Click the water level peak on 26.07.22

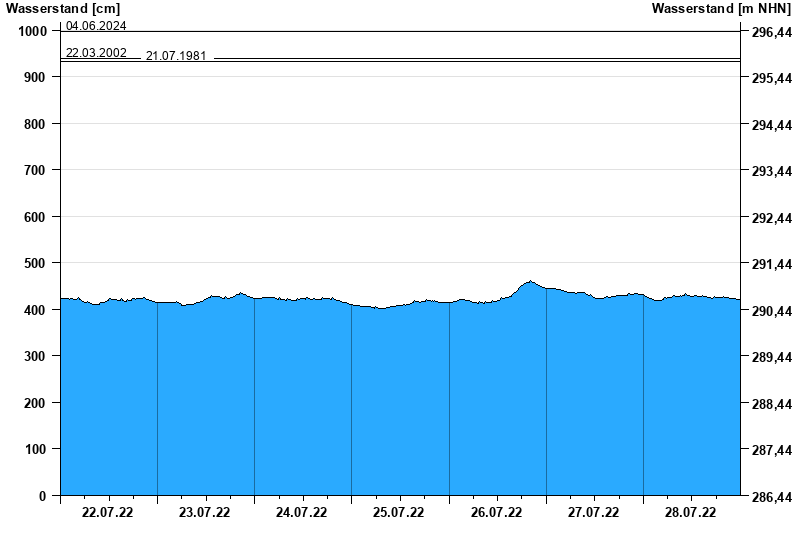(x=531, y=282)
